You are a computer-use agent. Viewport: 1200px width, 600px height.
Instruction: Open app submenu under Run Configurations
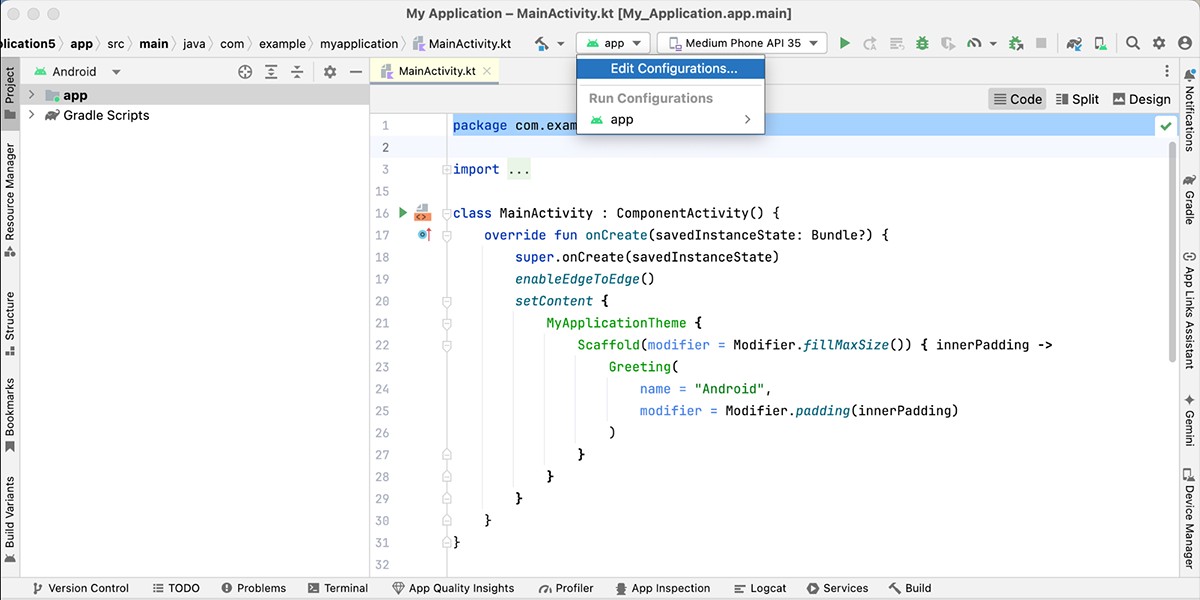(x=671, y=120)
